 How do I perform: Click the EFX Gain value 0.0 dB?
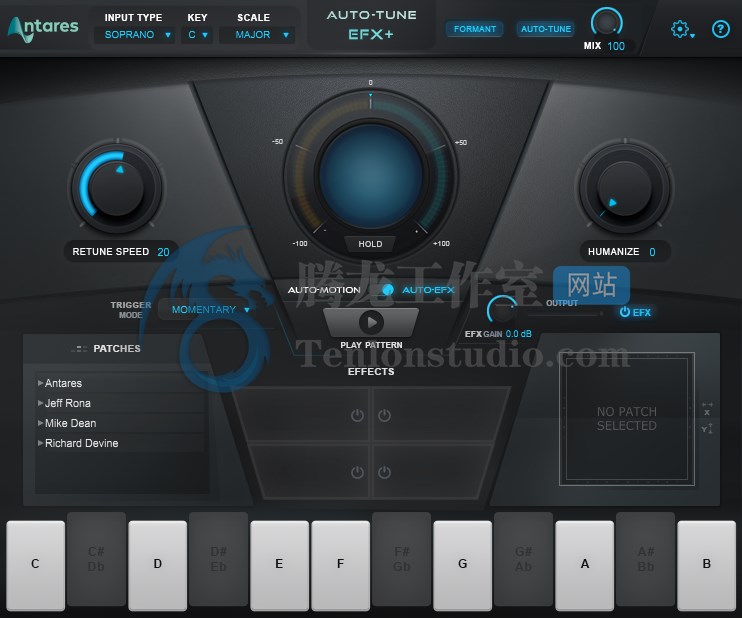point(518,334)
